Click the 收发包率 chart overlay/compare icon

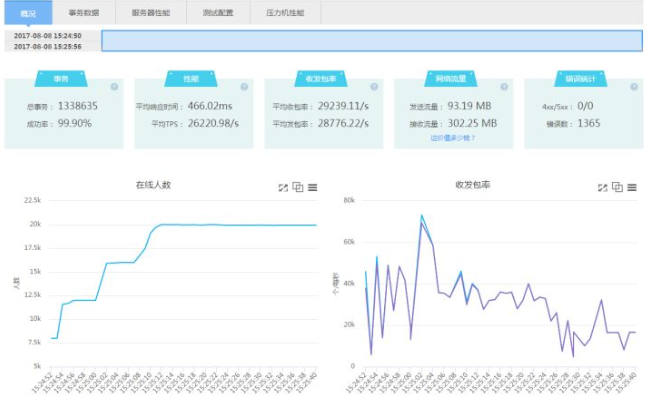(x=617, y=187)
